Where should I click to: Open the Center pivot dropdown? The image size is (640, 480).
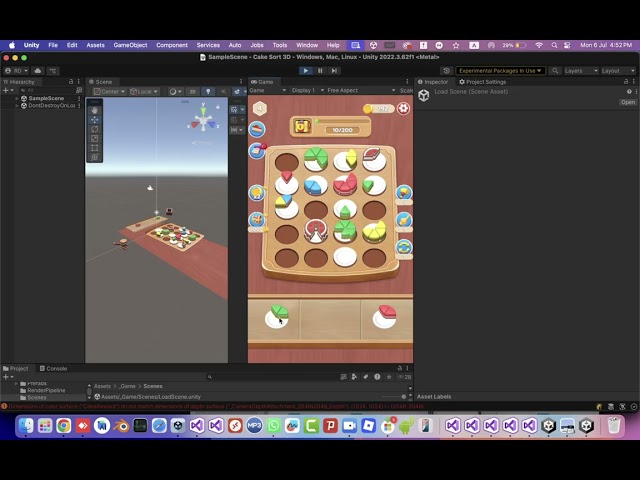pos(109,91)
